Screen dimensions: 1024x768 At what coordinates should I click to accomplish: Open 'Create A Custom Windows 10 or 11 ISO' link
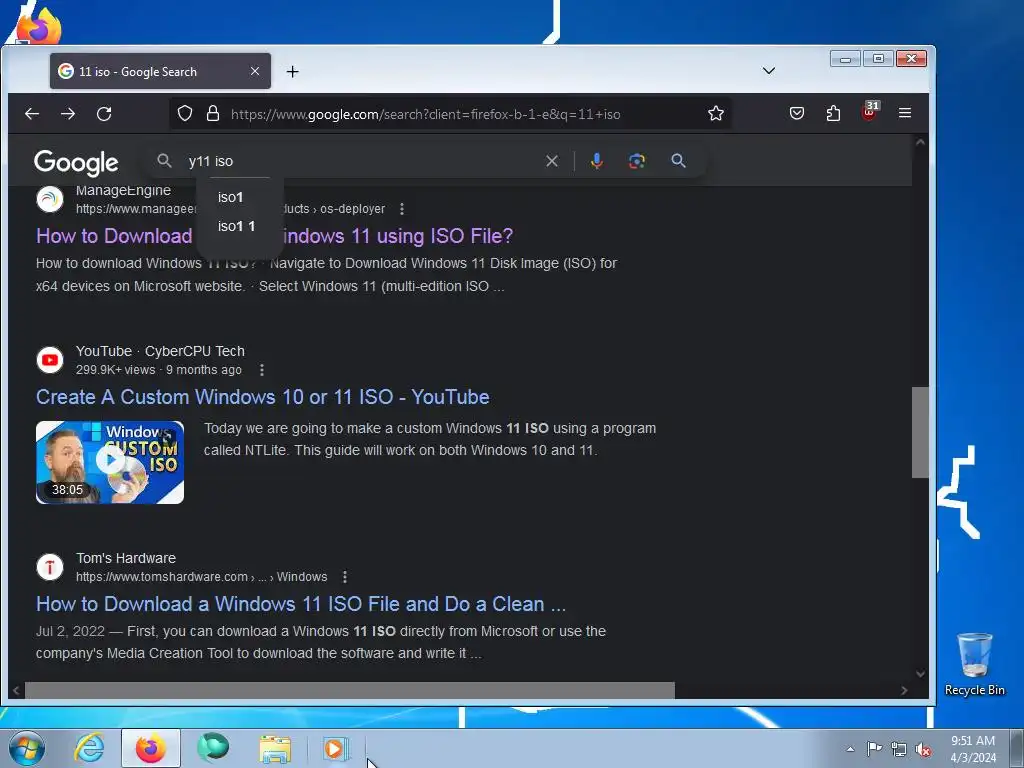(x=263, y=397)
